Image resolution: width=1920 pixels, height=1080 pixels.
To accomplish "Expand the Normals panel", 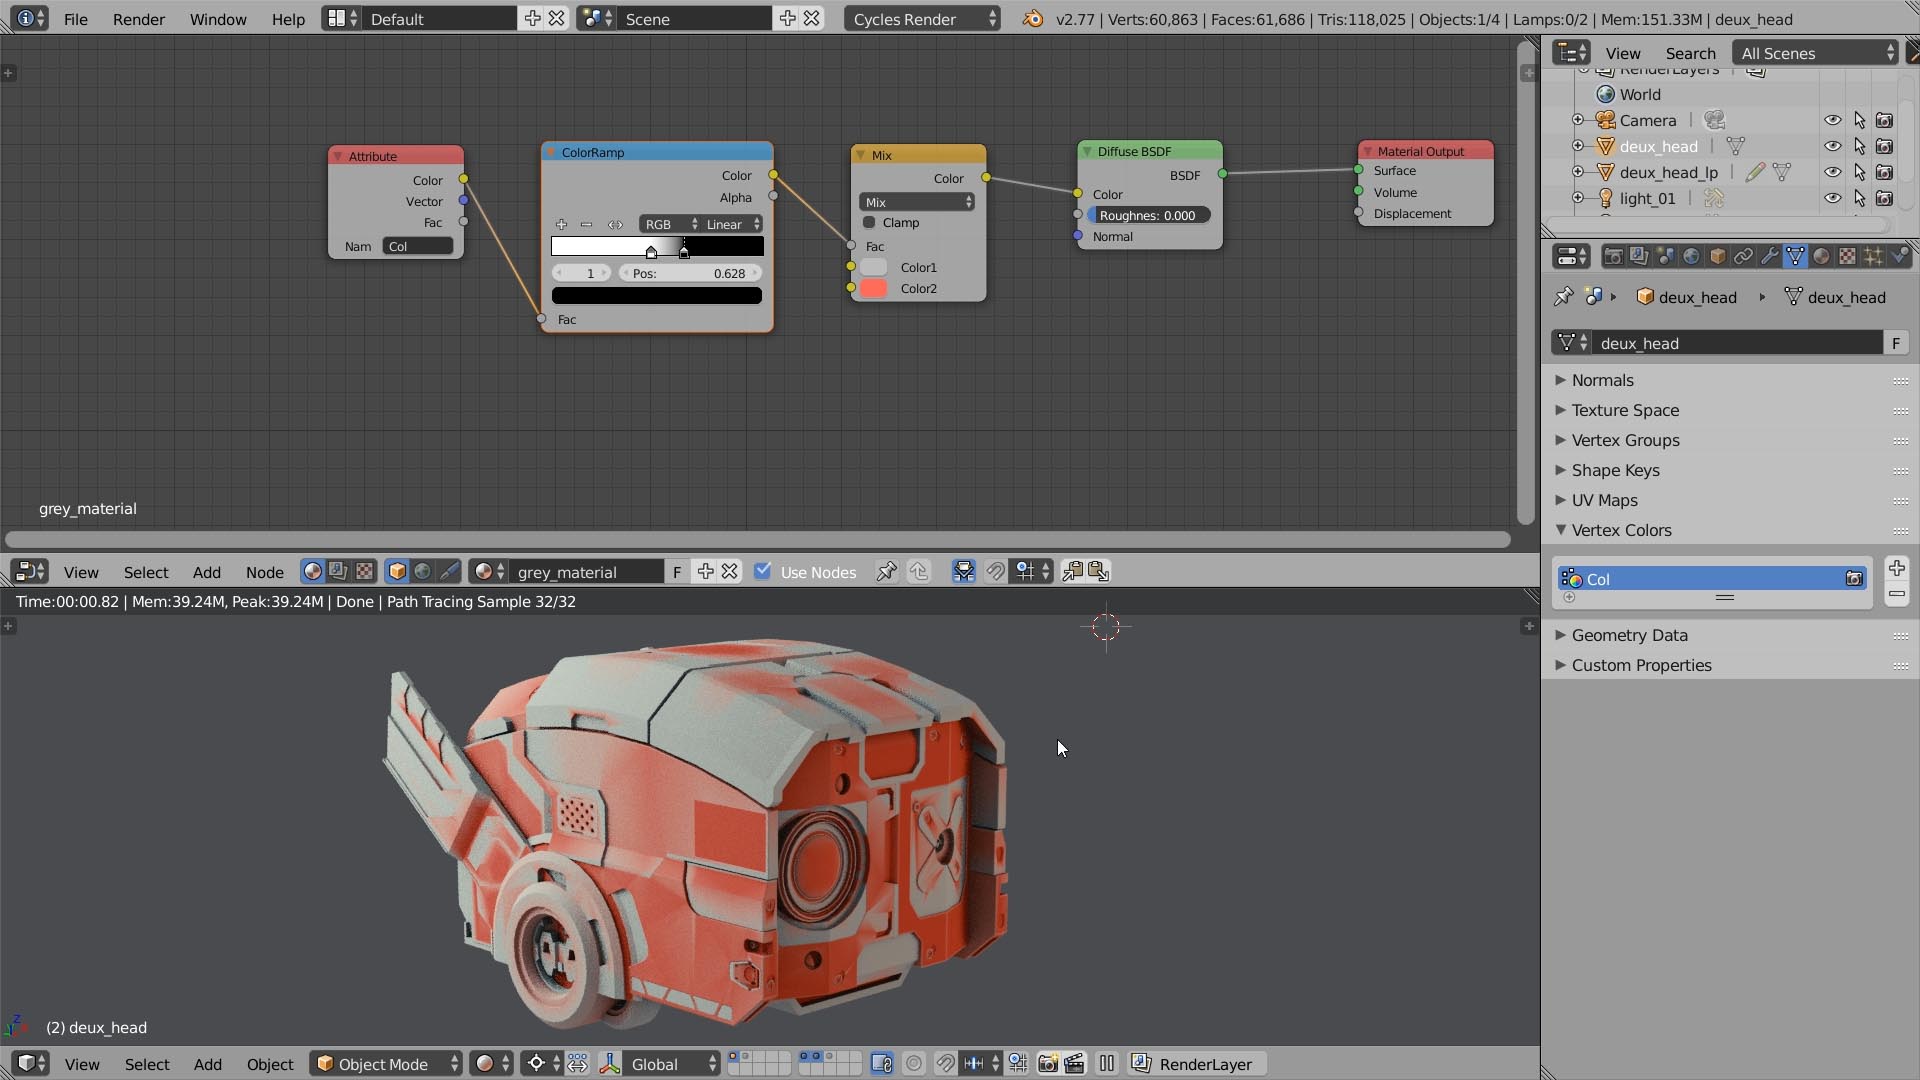I will point(1602,380).
